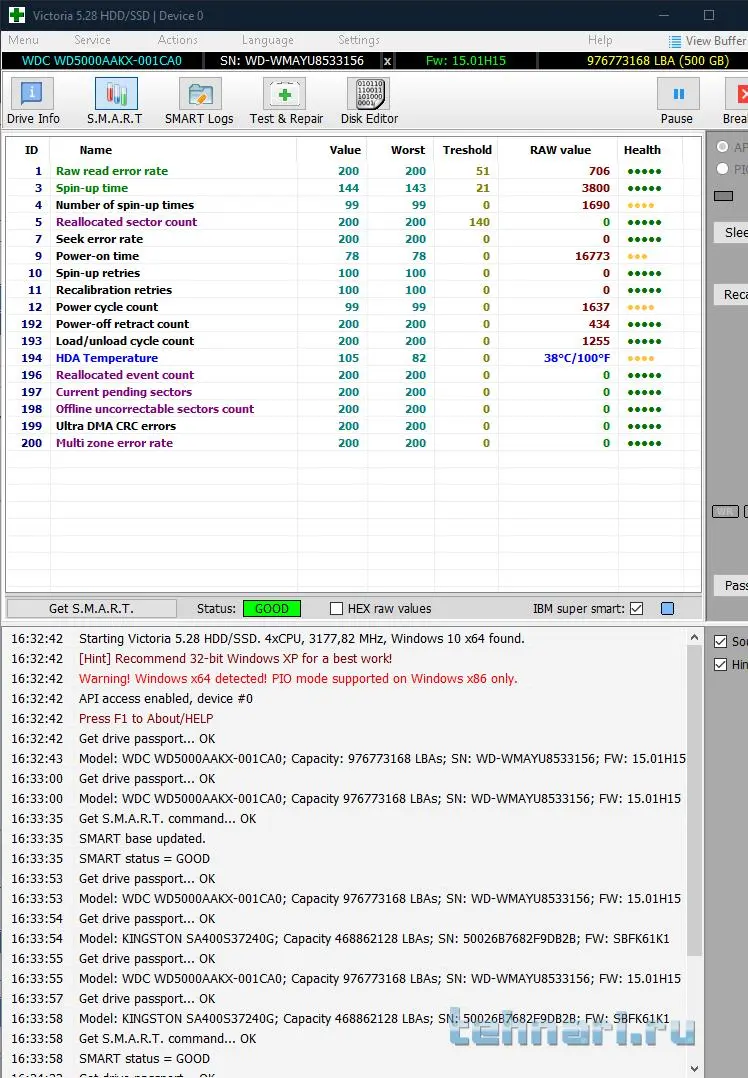
Task: Click the 38°C/100°F raw value
Action: tap(577, 358)
